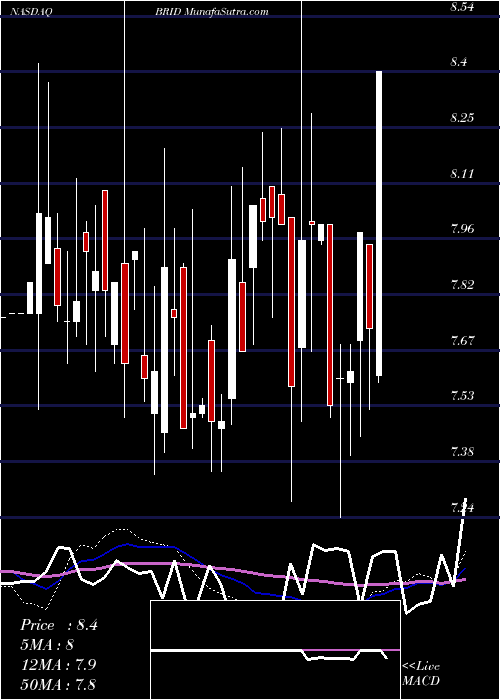Click the 8.11 price axis label
The width and height of the screenshot is (500, 700).
(x=462, y=174)
